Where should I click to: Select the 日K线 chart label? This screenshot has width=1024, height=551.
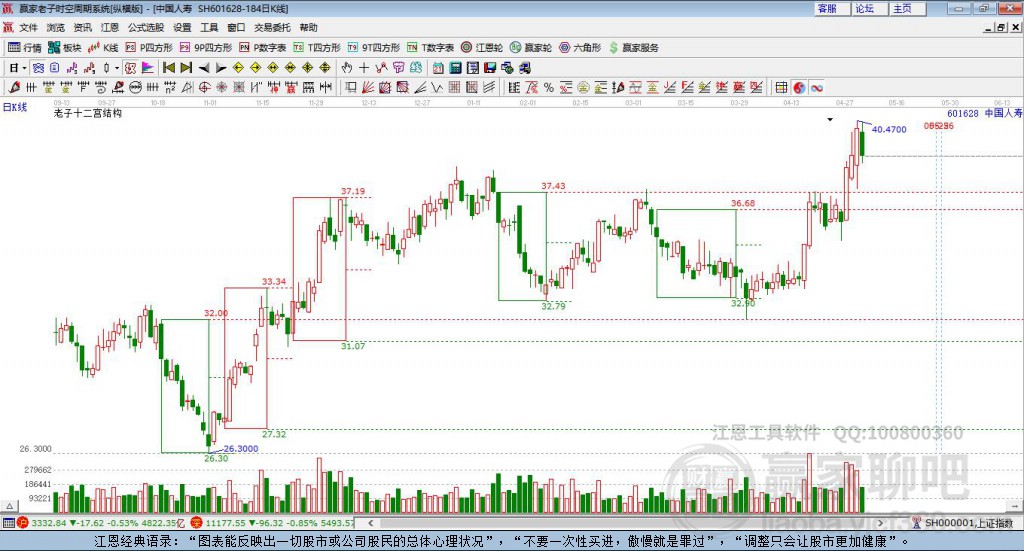(x=15, y=107)
